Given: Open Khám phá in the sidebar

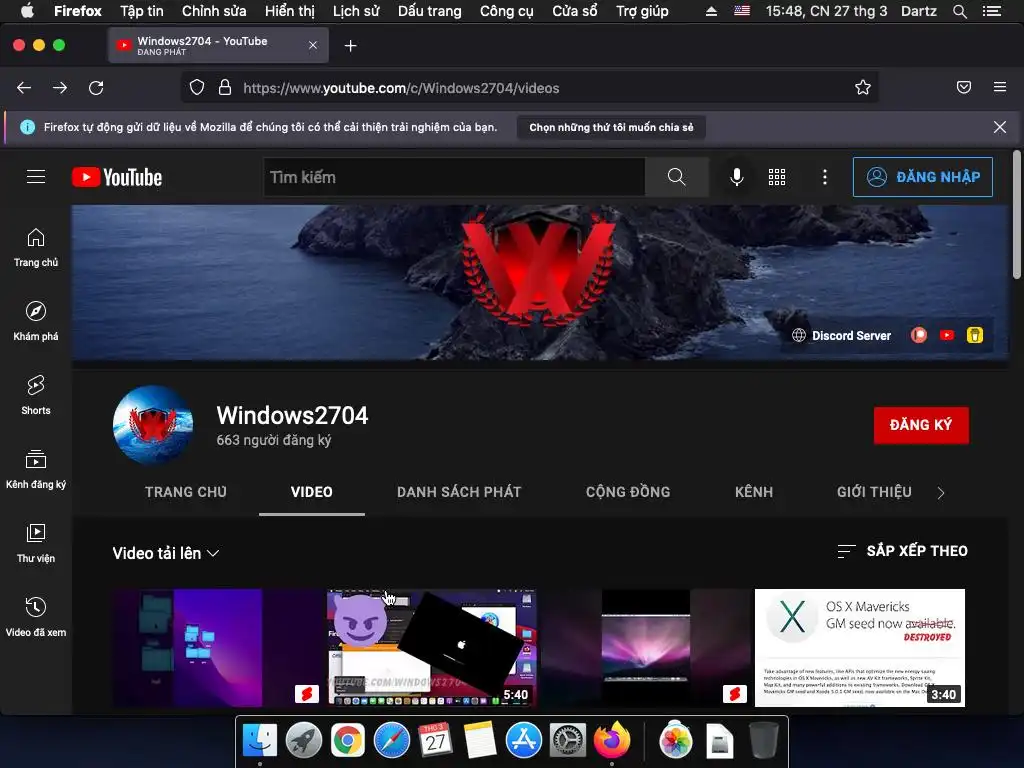Looking at the screenshot, I should [36, 321].
